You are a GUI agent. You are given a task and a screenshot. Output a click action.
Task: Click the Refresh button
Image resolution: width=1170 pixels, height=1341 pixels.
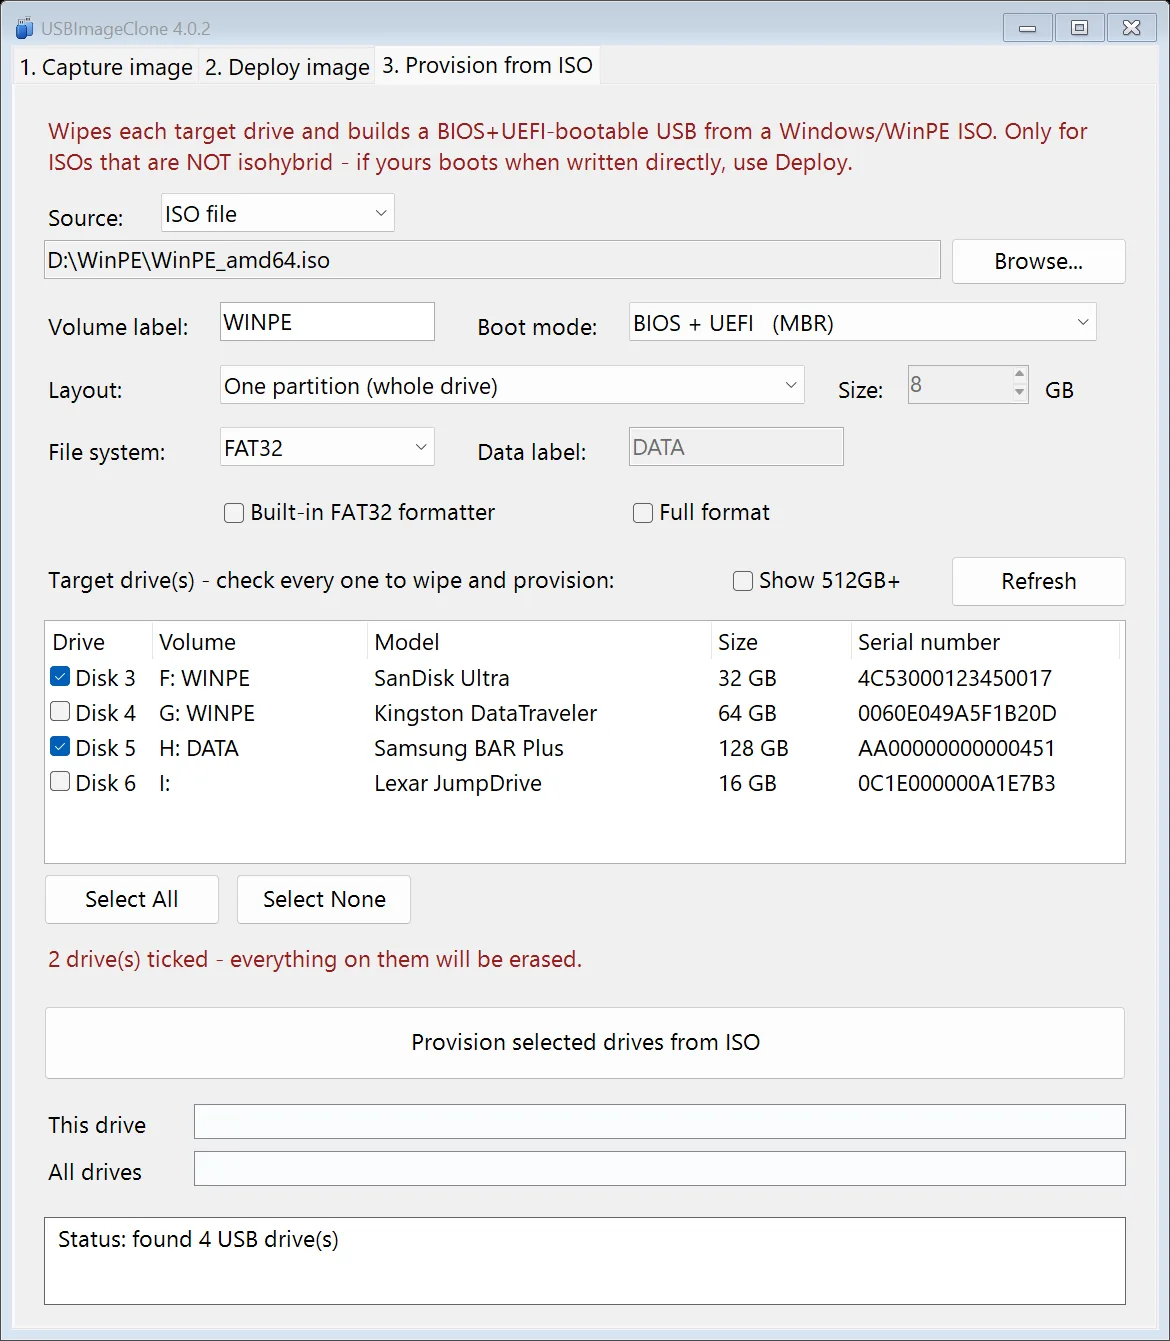pyautogui.click(x=1038, y=581)
